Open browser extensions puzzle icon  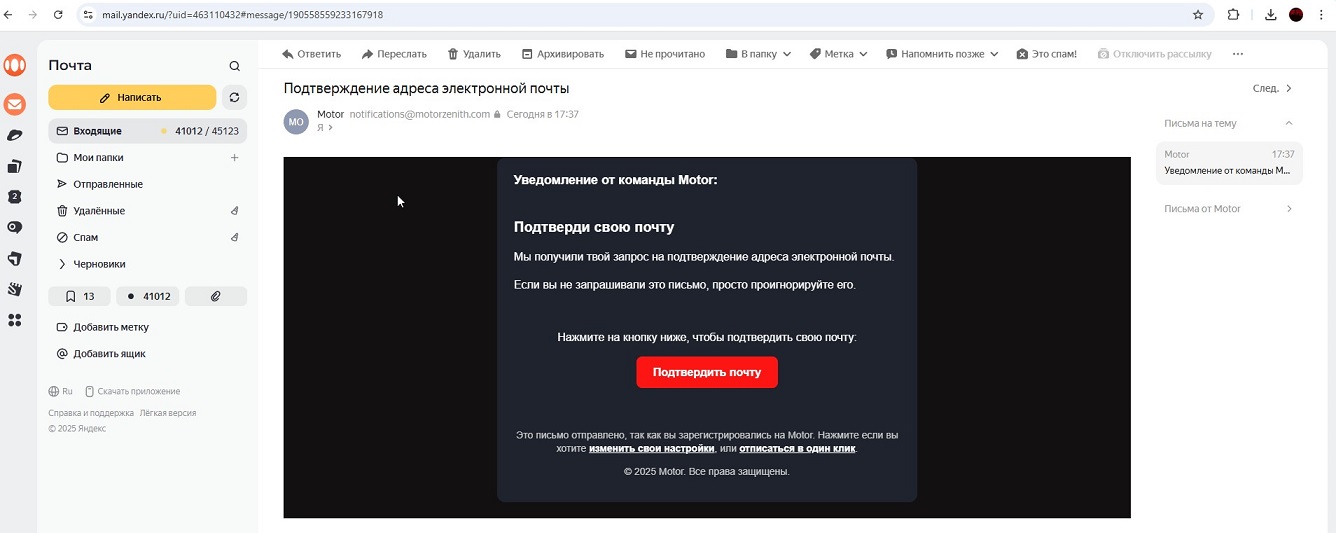(1233, 15)
